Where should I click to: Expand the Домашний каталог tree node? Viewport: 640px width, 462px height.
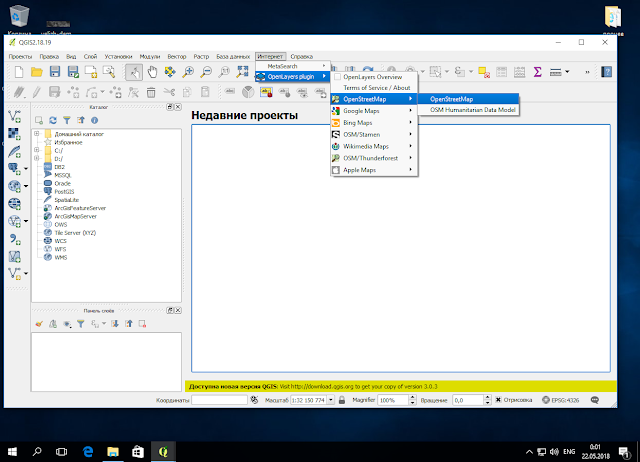pyautogui.click(x=37, y=133)
